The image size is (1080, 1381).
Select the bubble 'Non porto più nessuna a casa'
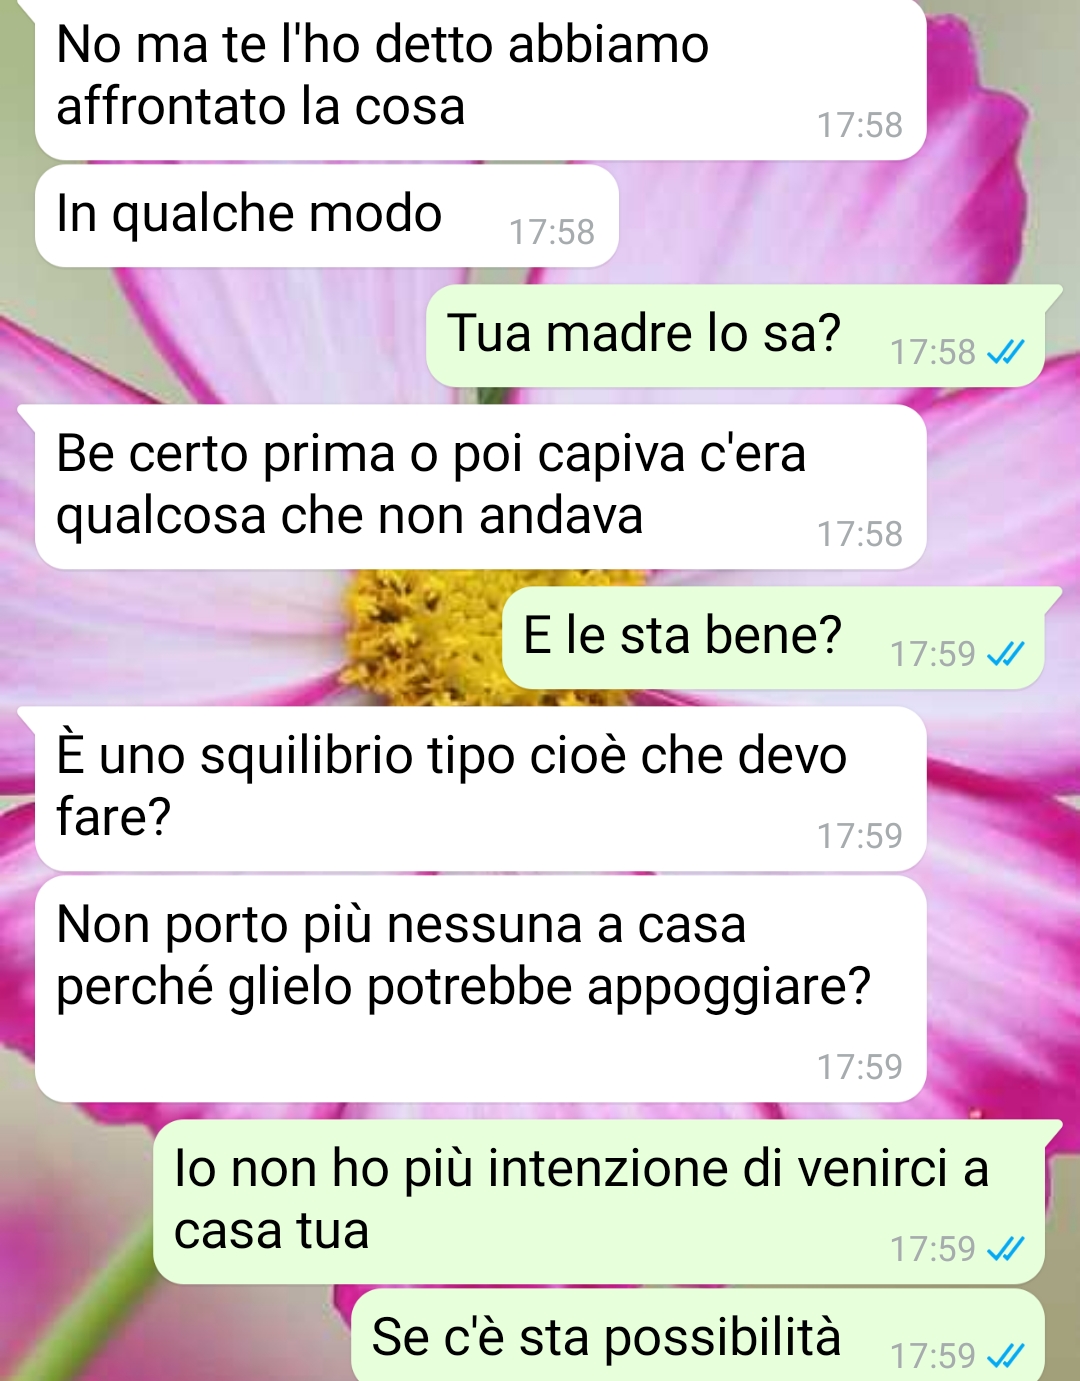click(x=481, y=989)
